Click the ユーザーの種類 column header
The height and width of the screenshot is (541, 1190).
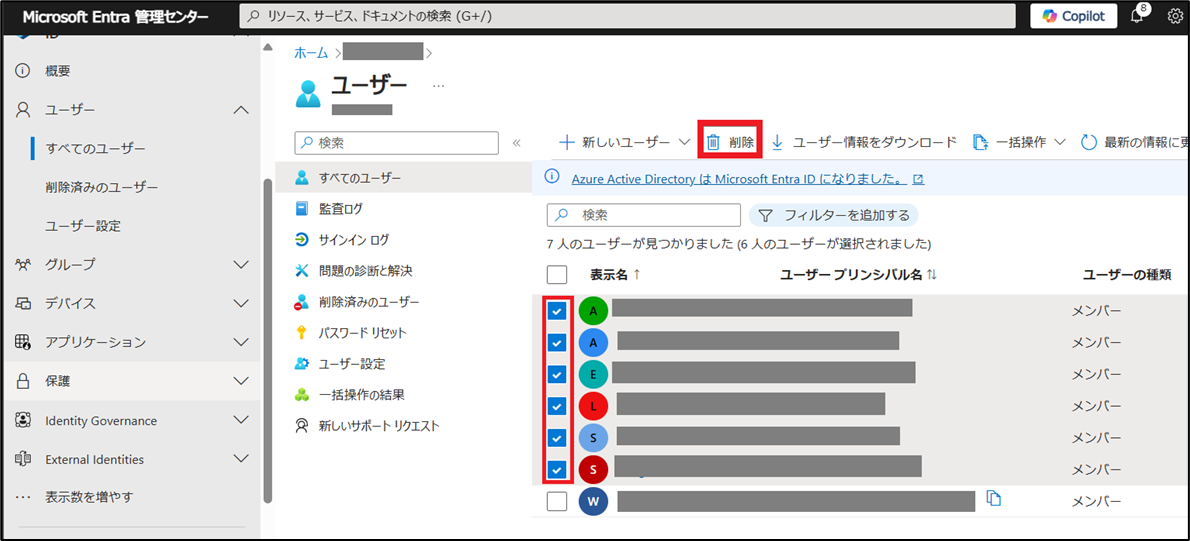1126,275
